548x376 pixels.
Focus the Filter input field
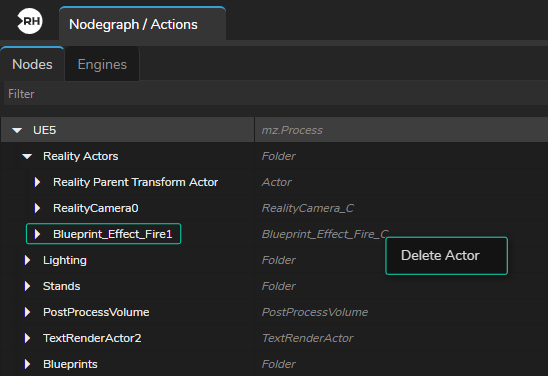[276, 94]
